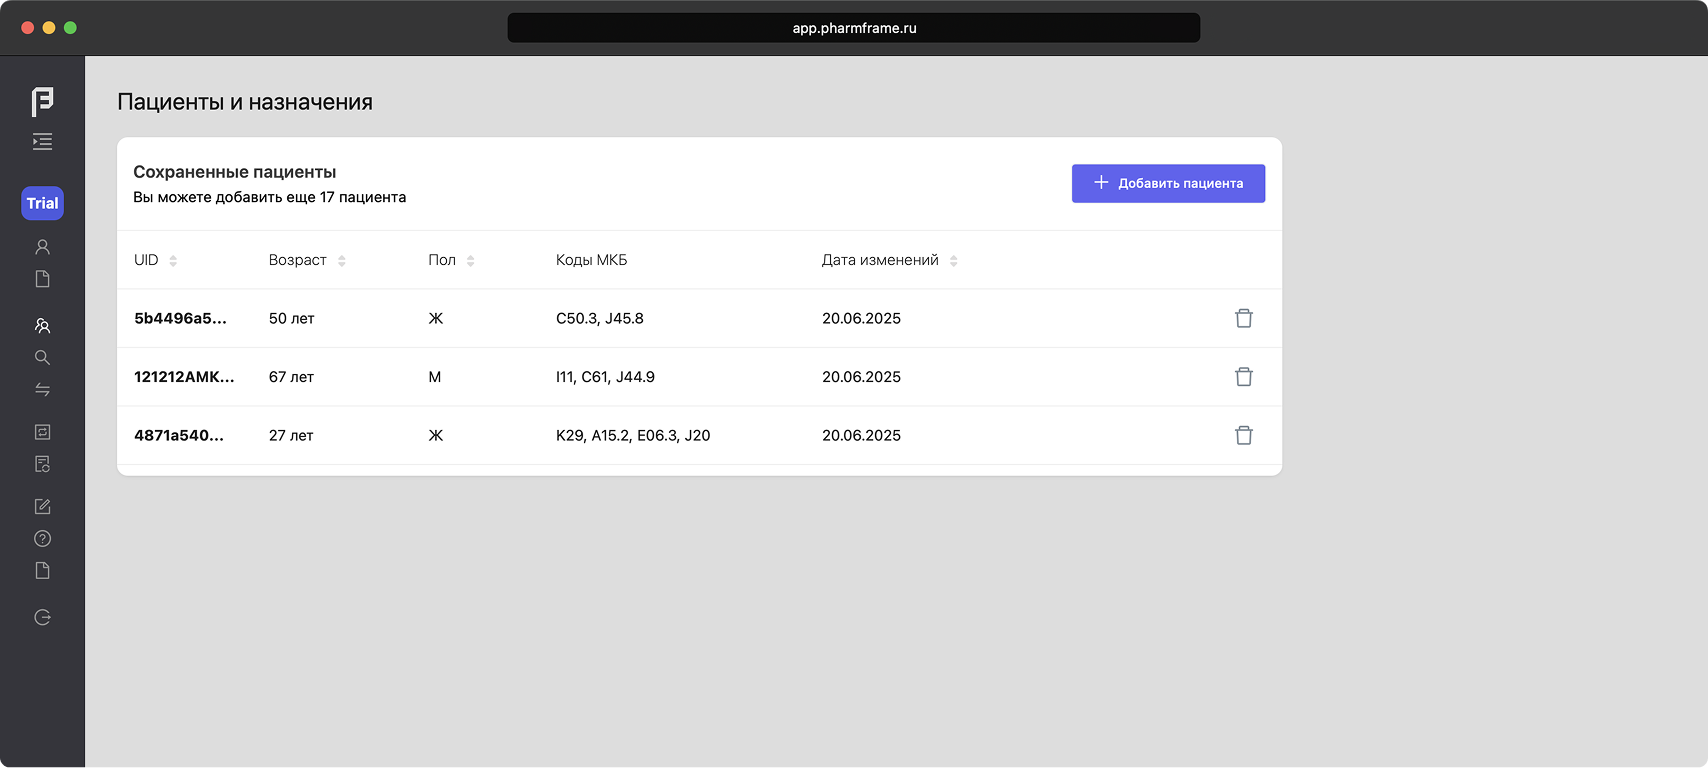
Task: Select the patients group icon in sidebar
Action: click(x=42, y=325)
